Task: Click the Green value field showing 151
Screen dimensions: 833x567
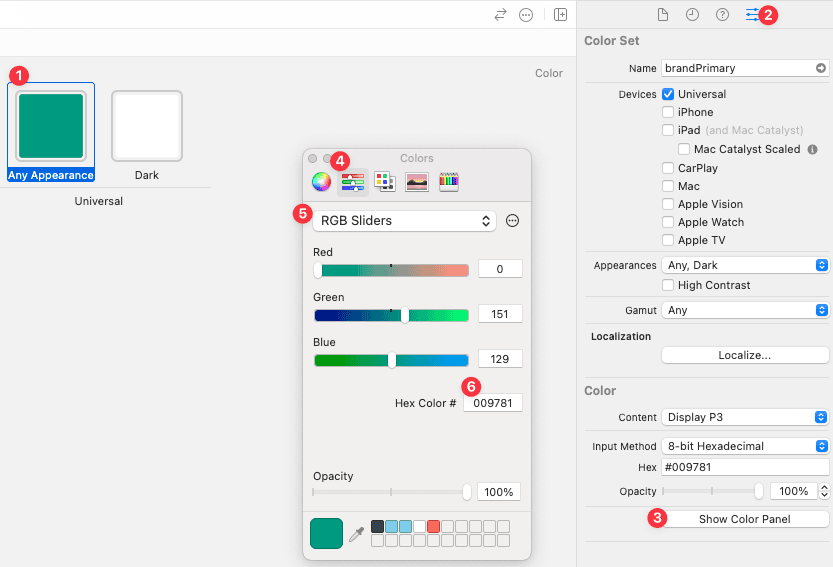Action: [500, 314]
